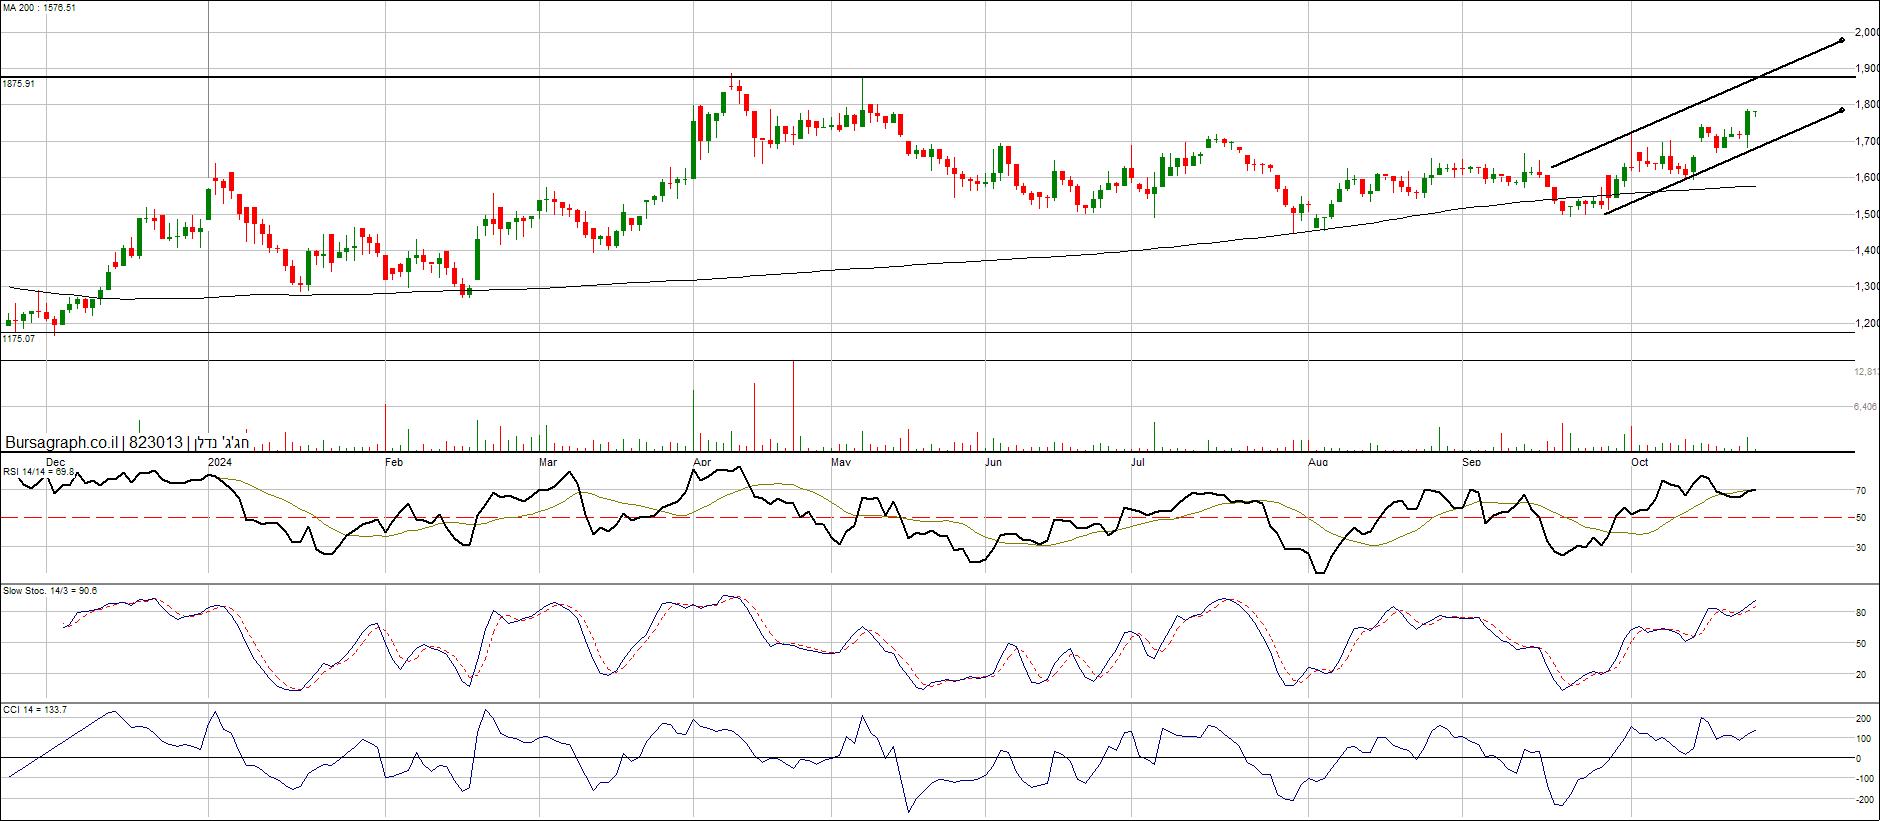
Task: Select the Dec marker on time axis
Action: (x=55, y=462)
